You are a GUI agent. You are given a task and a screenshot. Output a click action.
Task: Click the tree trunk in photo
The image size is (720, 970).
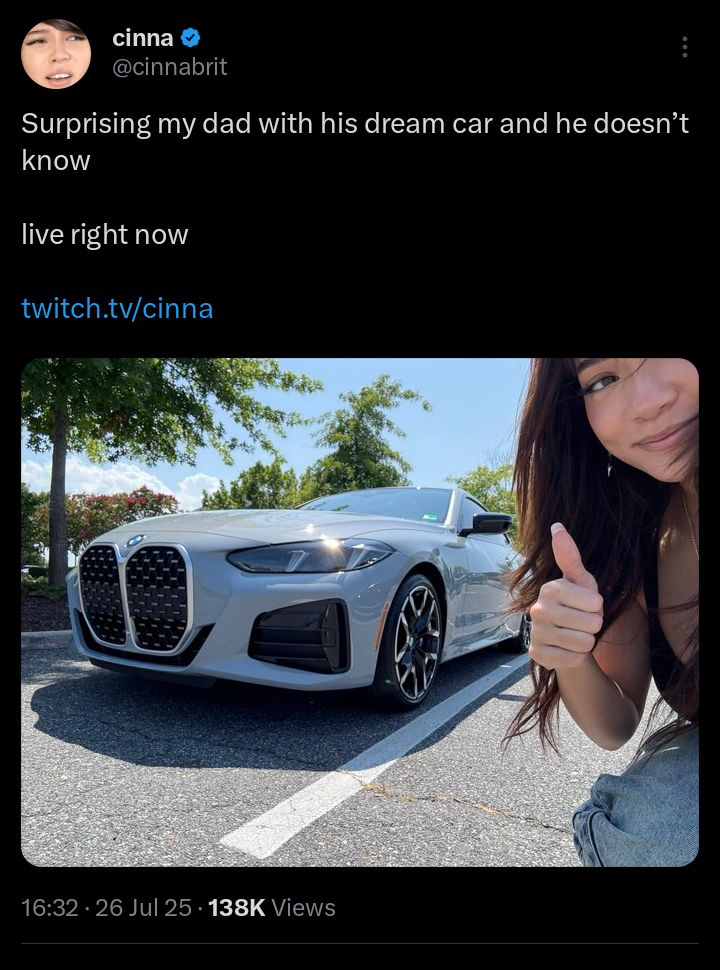tap(58, 495)
